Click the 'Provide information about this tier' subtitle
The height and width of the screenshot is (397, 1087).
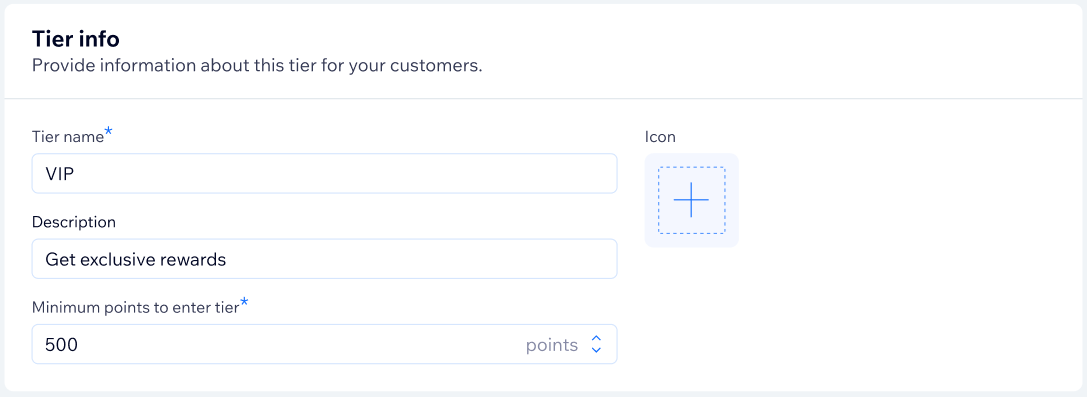[x=256, y=67]
